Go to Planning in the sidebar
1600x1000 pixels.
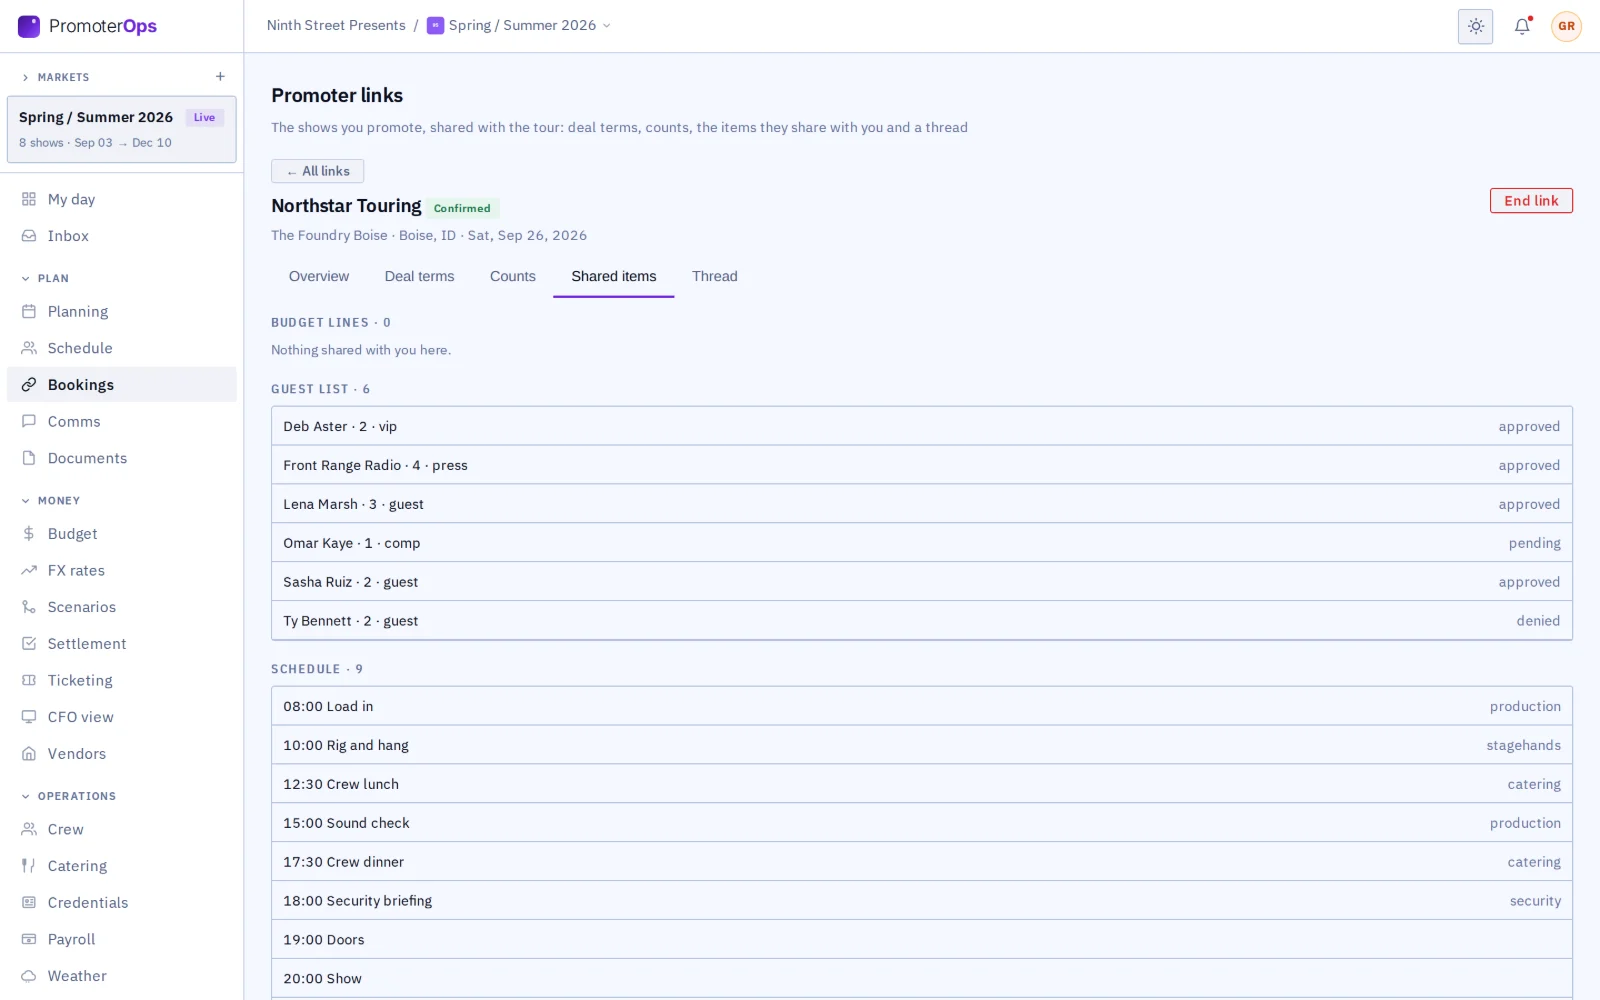click(122, 311)
